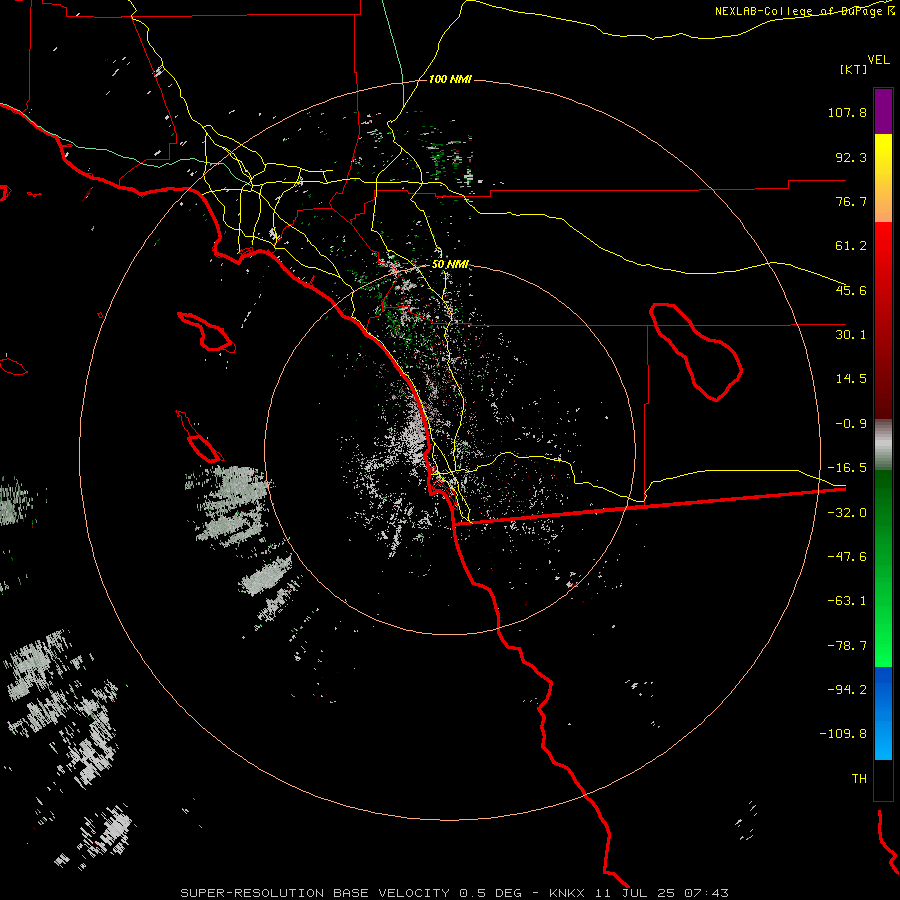Image resolution: width=900 pixels, height=900 pixels.
Task: Pick the green segment of the color bar
Action: tap(883, 568)
